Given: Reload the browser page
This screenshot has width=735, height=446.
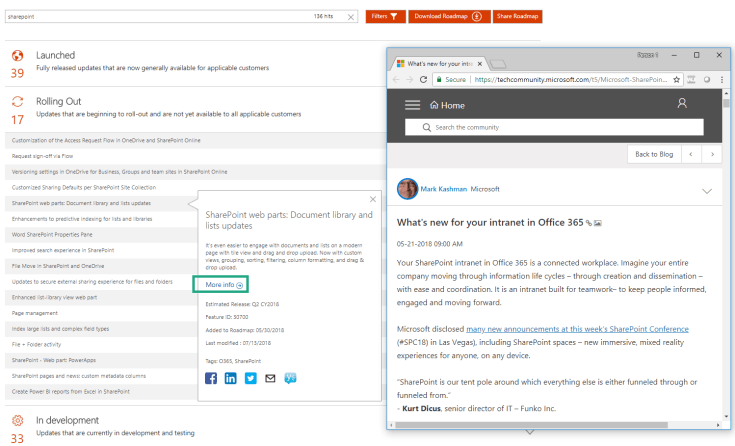Looking at the screenshot, I should click(x=425, y=79).
